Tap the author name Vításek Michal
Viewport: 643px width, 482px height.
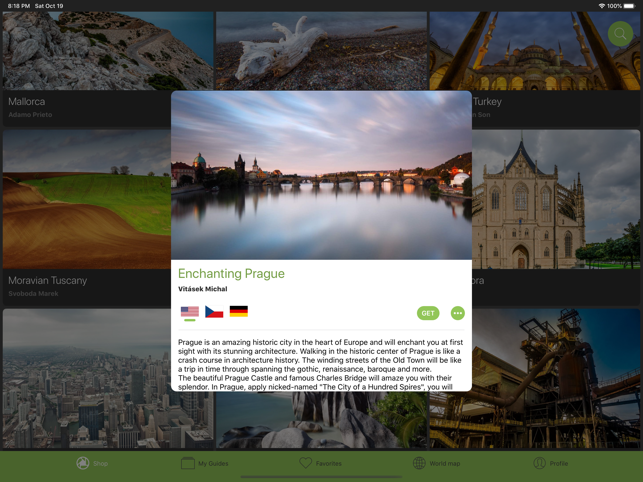tap(203, 289)
